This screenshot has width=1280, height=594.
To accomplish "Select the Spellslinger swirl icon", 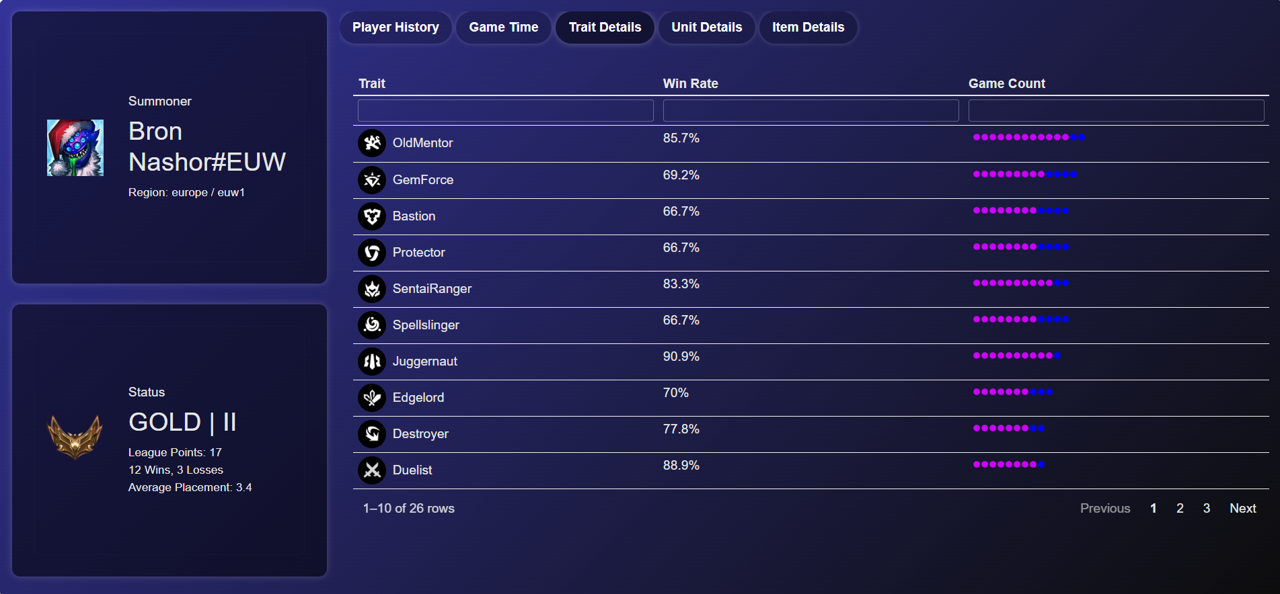I will click(x=372, y=325).
